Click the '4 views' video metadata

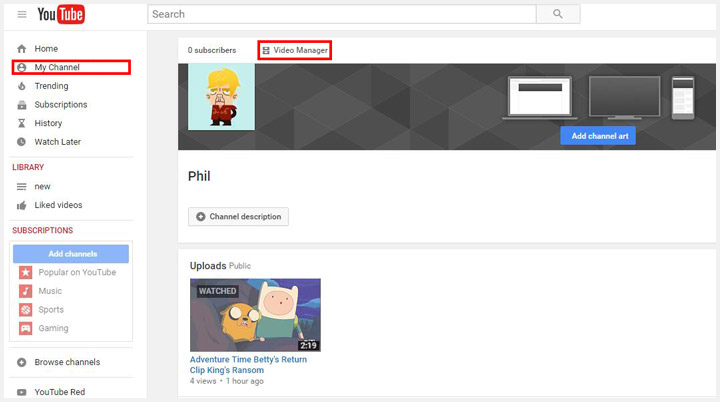click(x=203, y=381)
